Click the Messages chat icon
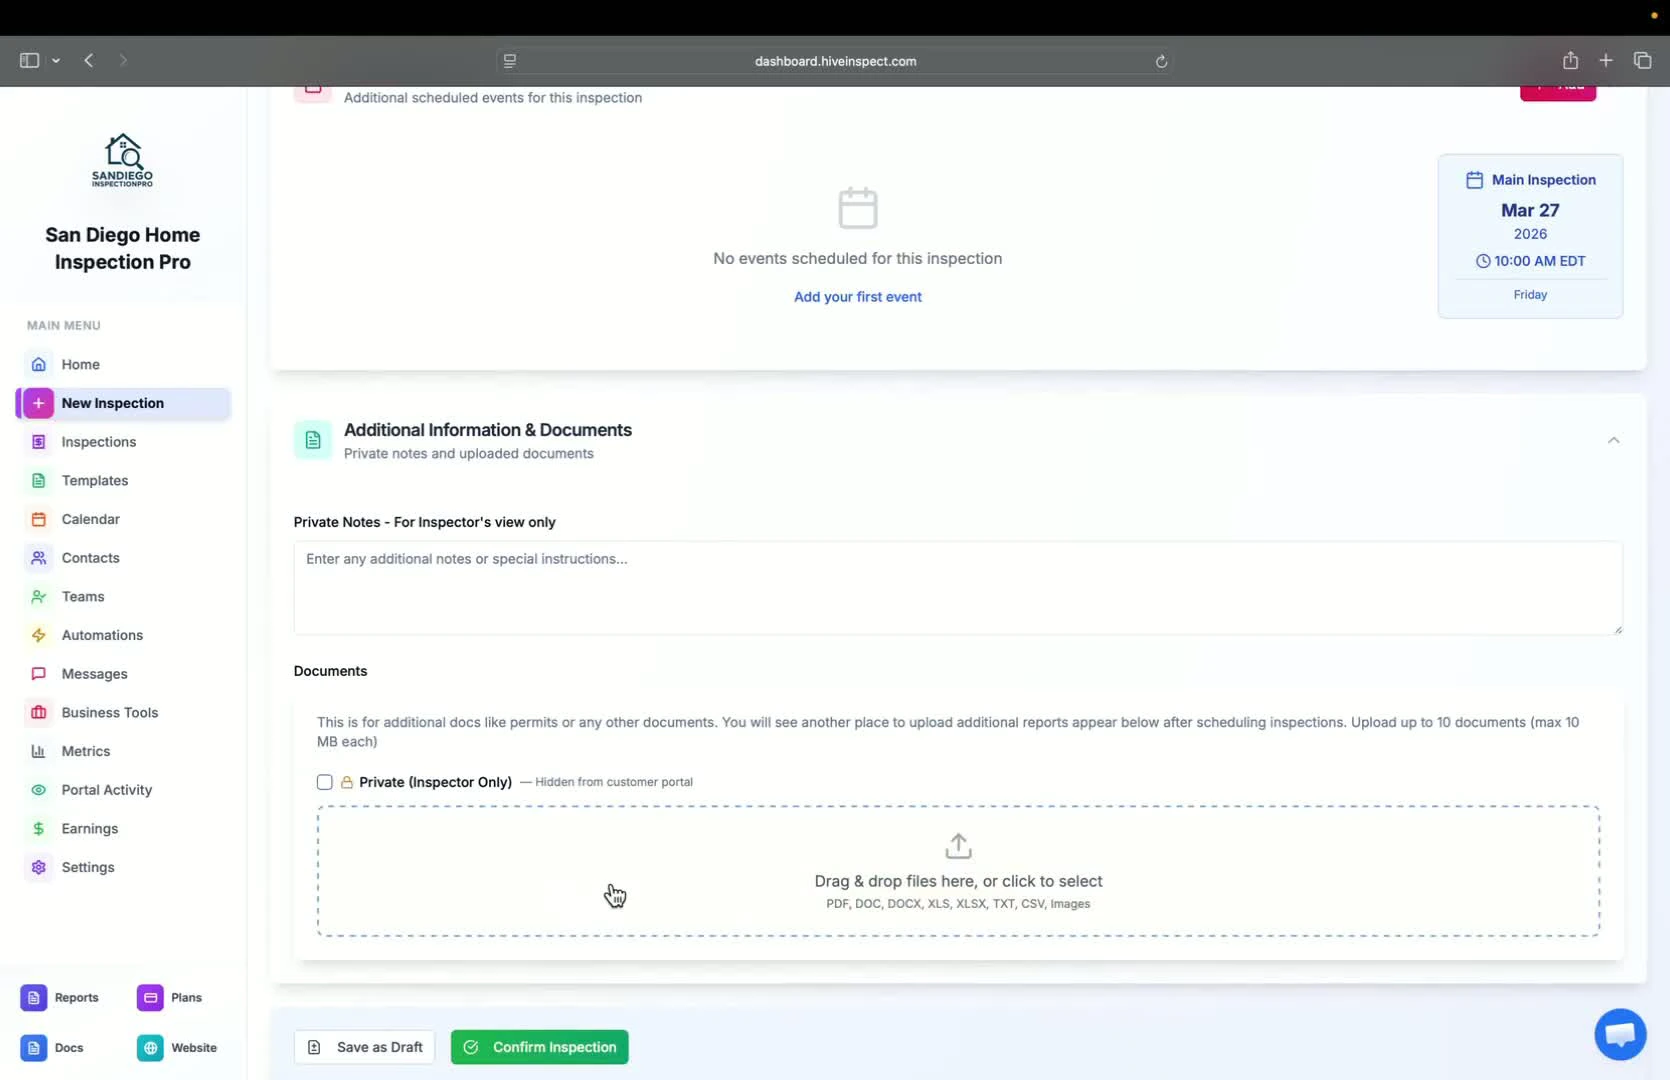This screenshot has height=1080, width=1670. pos(38,674)
